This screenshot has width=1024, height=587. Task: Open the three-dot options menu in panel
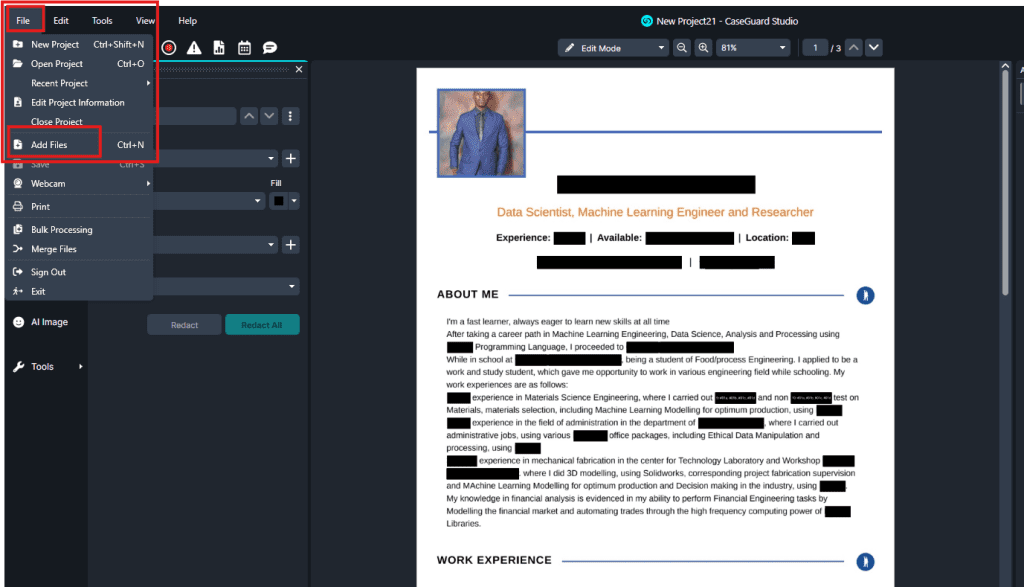[290, 116]
